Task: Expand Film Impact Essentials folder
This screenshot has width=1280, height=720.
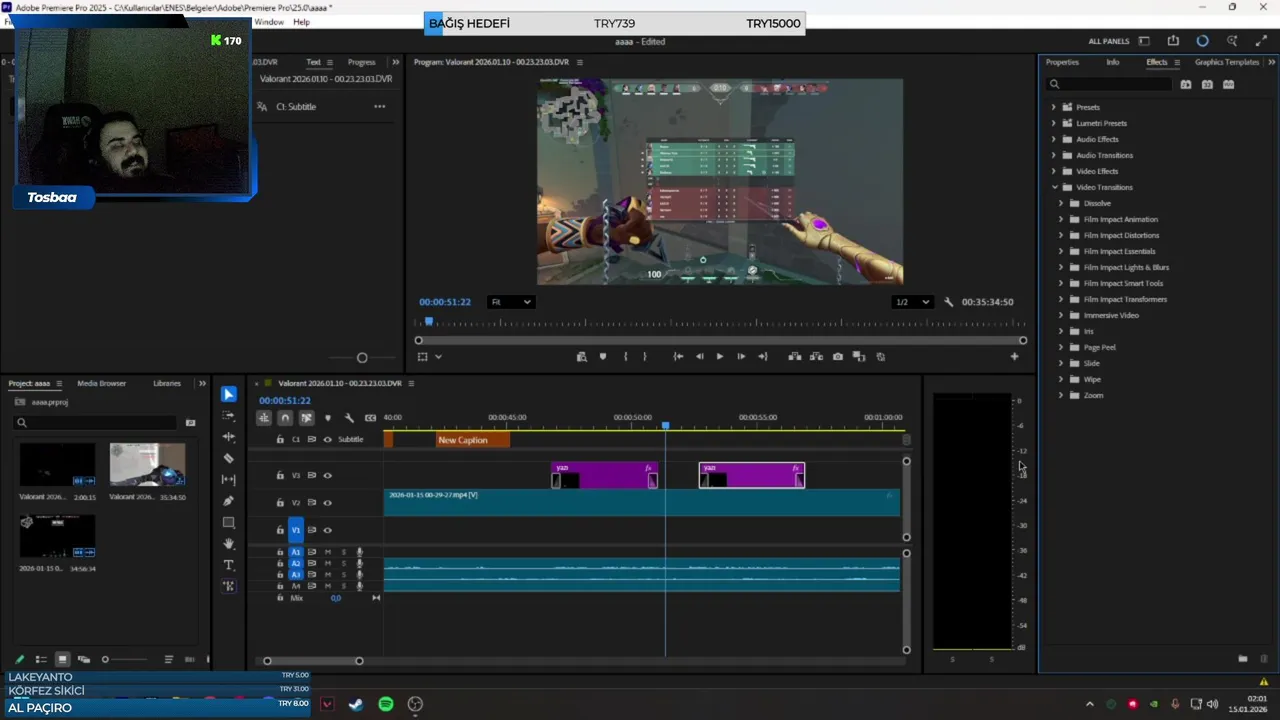Action: (1061, 251)
